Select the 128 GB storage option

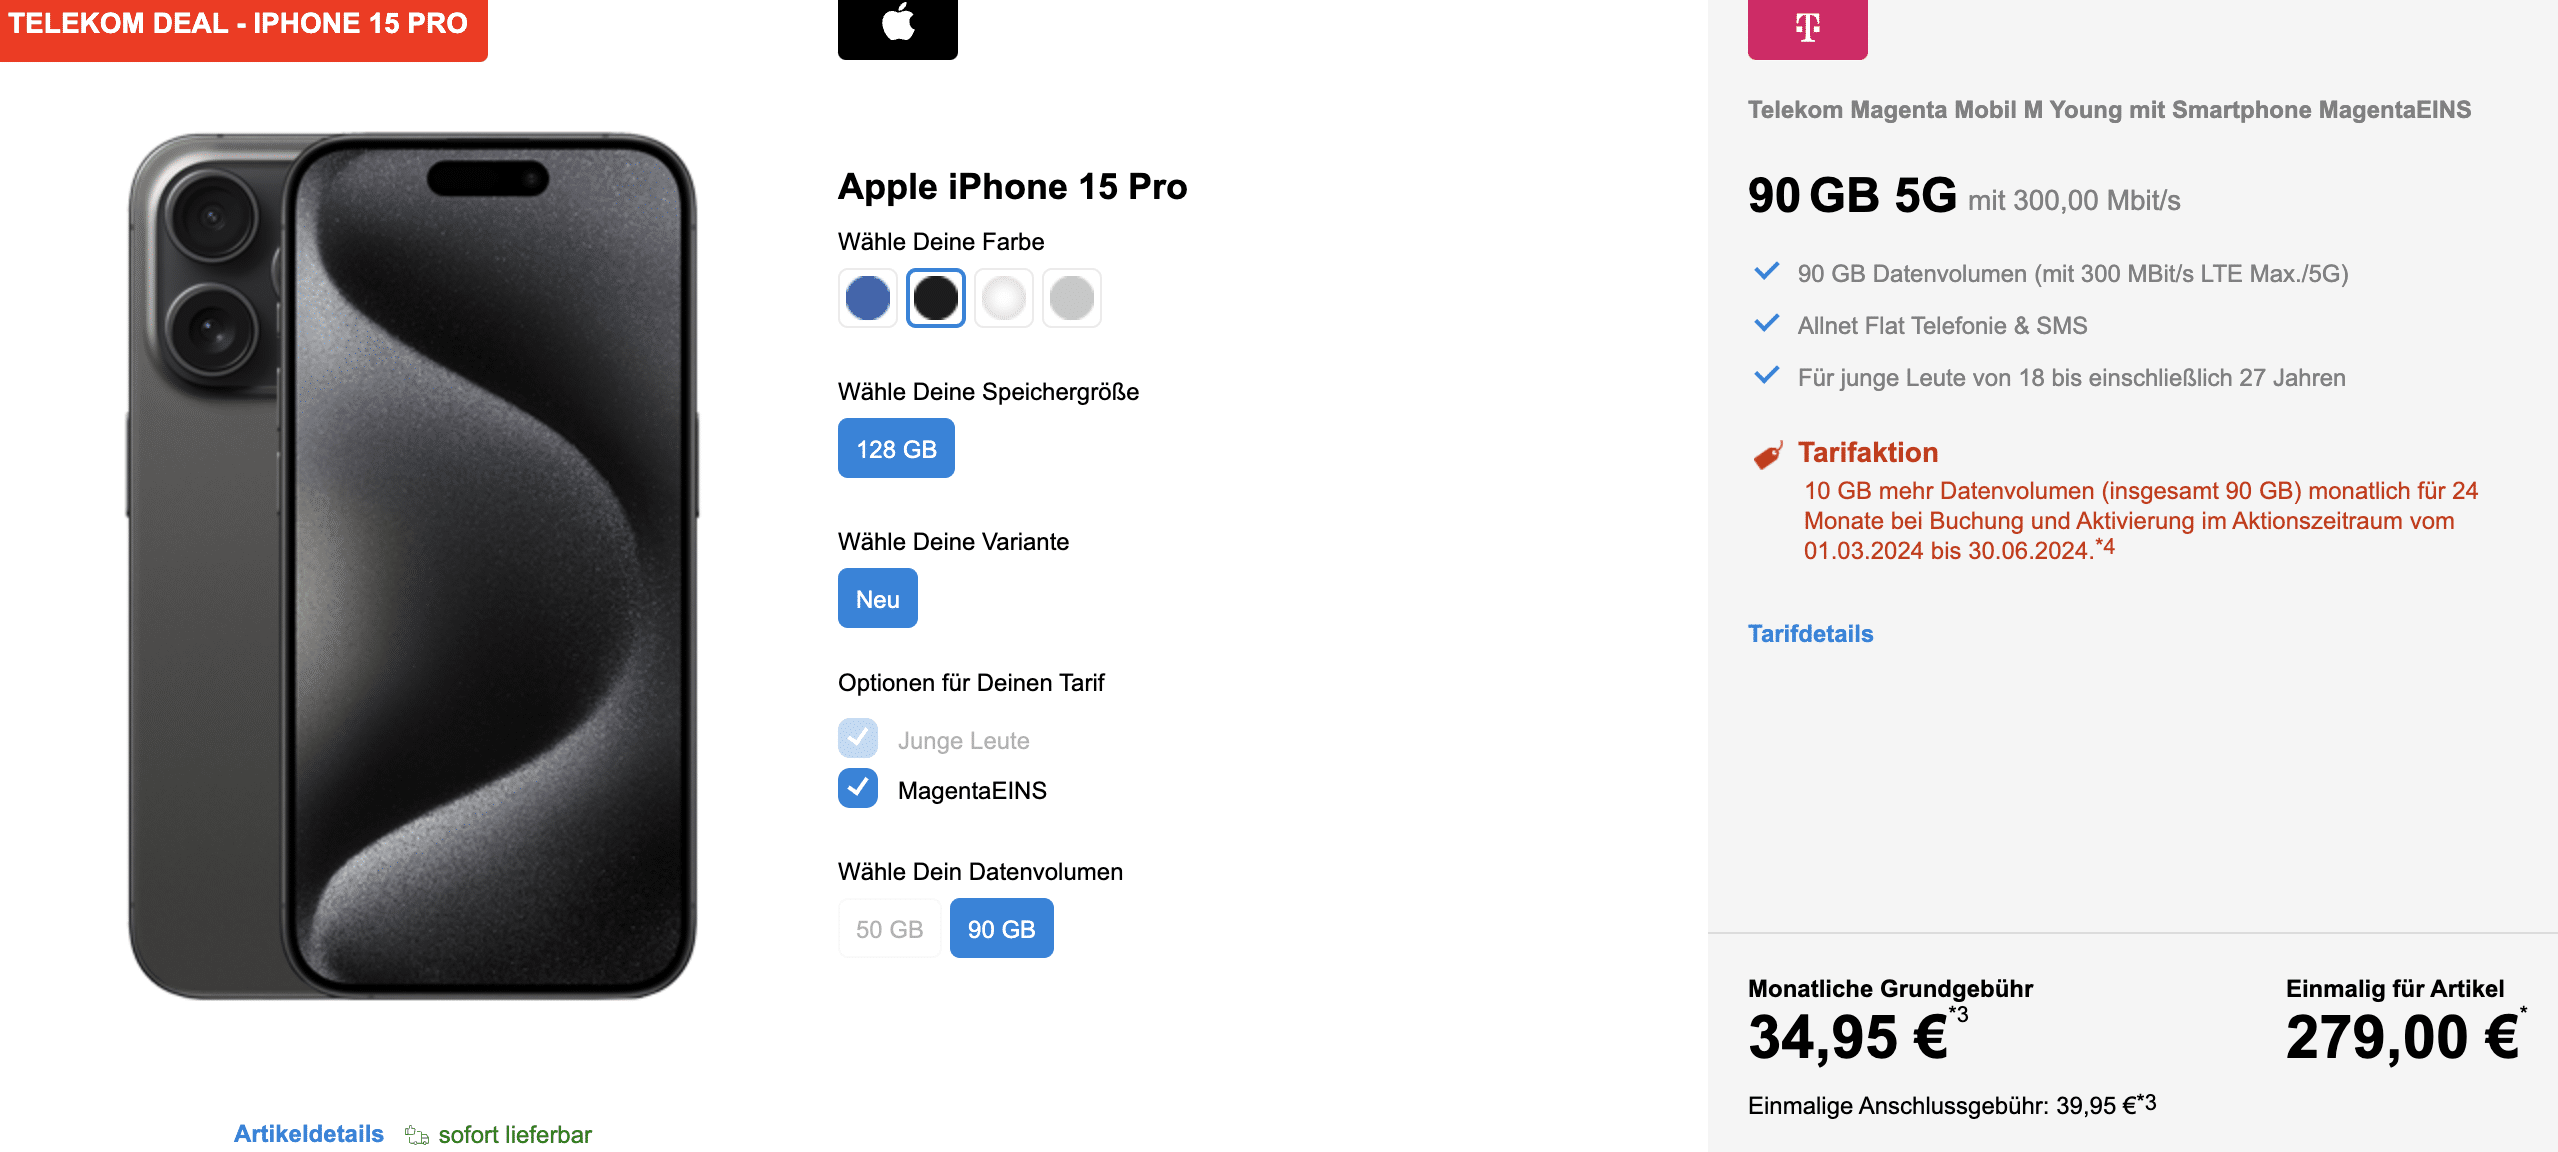[896, 448]
